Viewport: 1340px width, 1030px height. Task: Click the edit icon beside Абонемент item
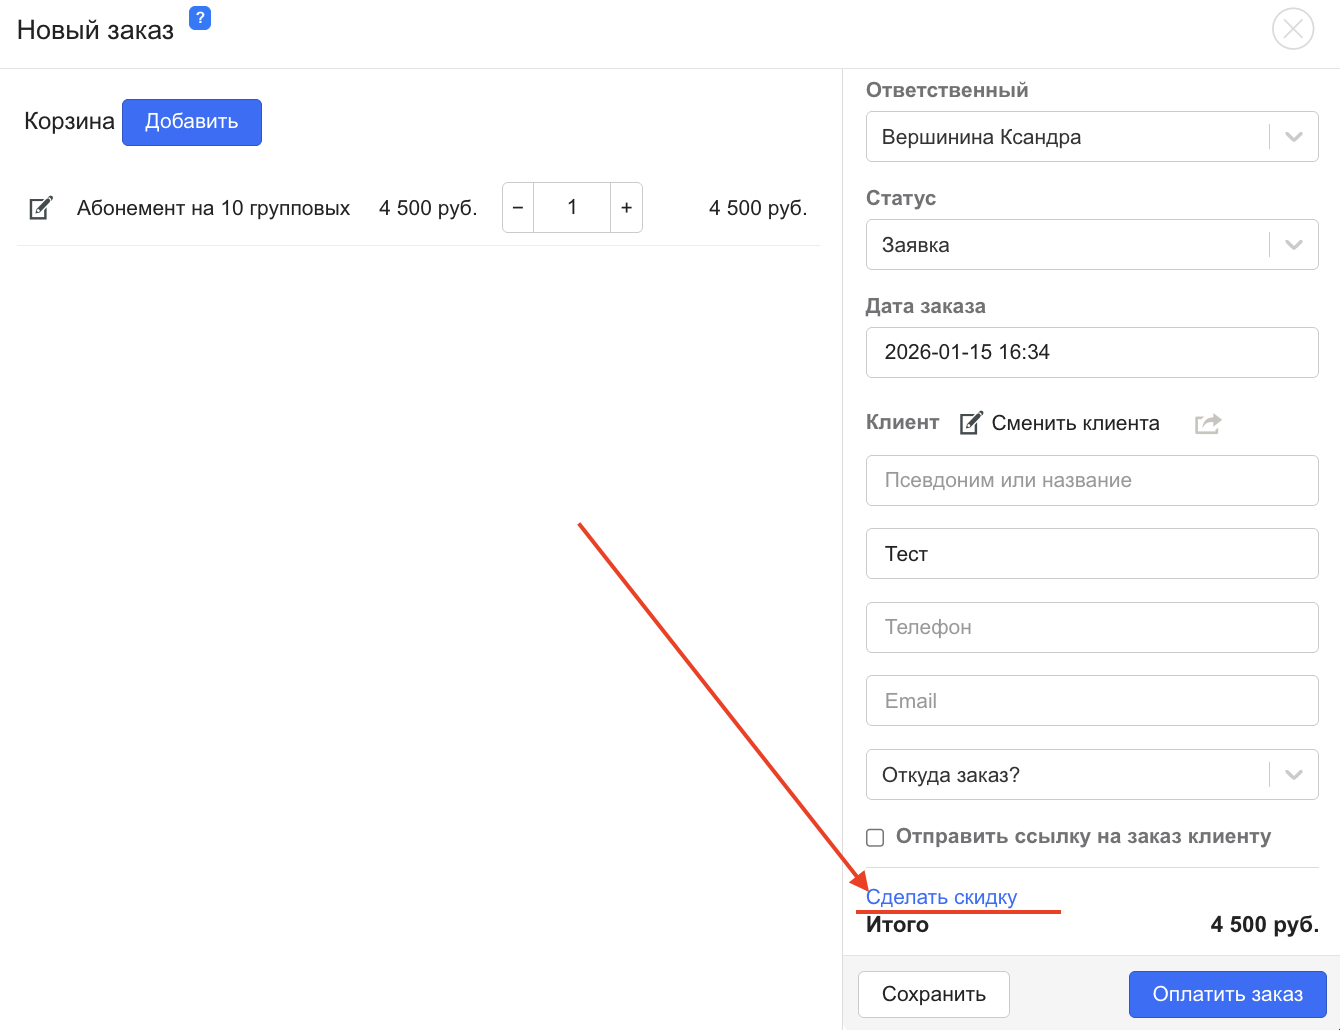41,208
